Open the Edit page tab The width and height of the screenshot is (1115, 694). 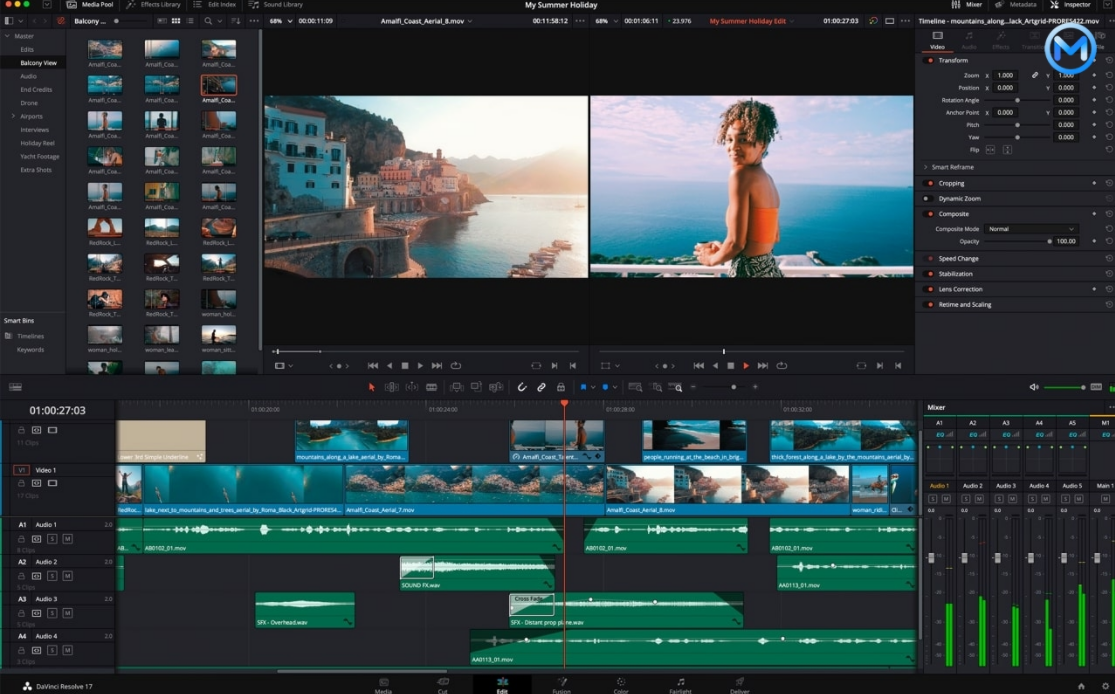(502, 685)
